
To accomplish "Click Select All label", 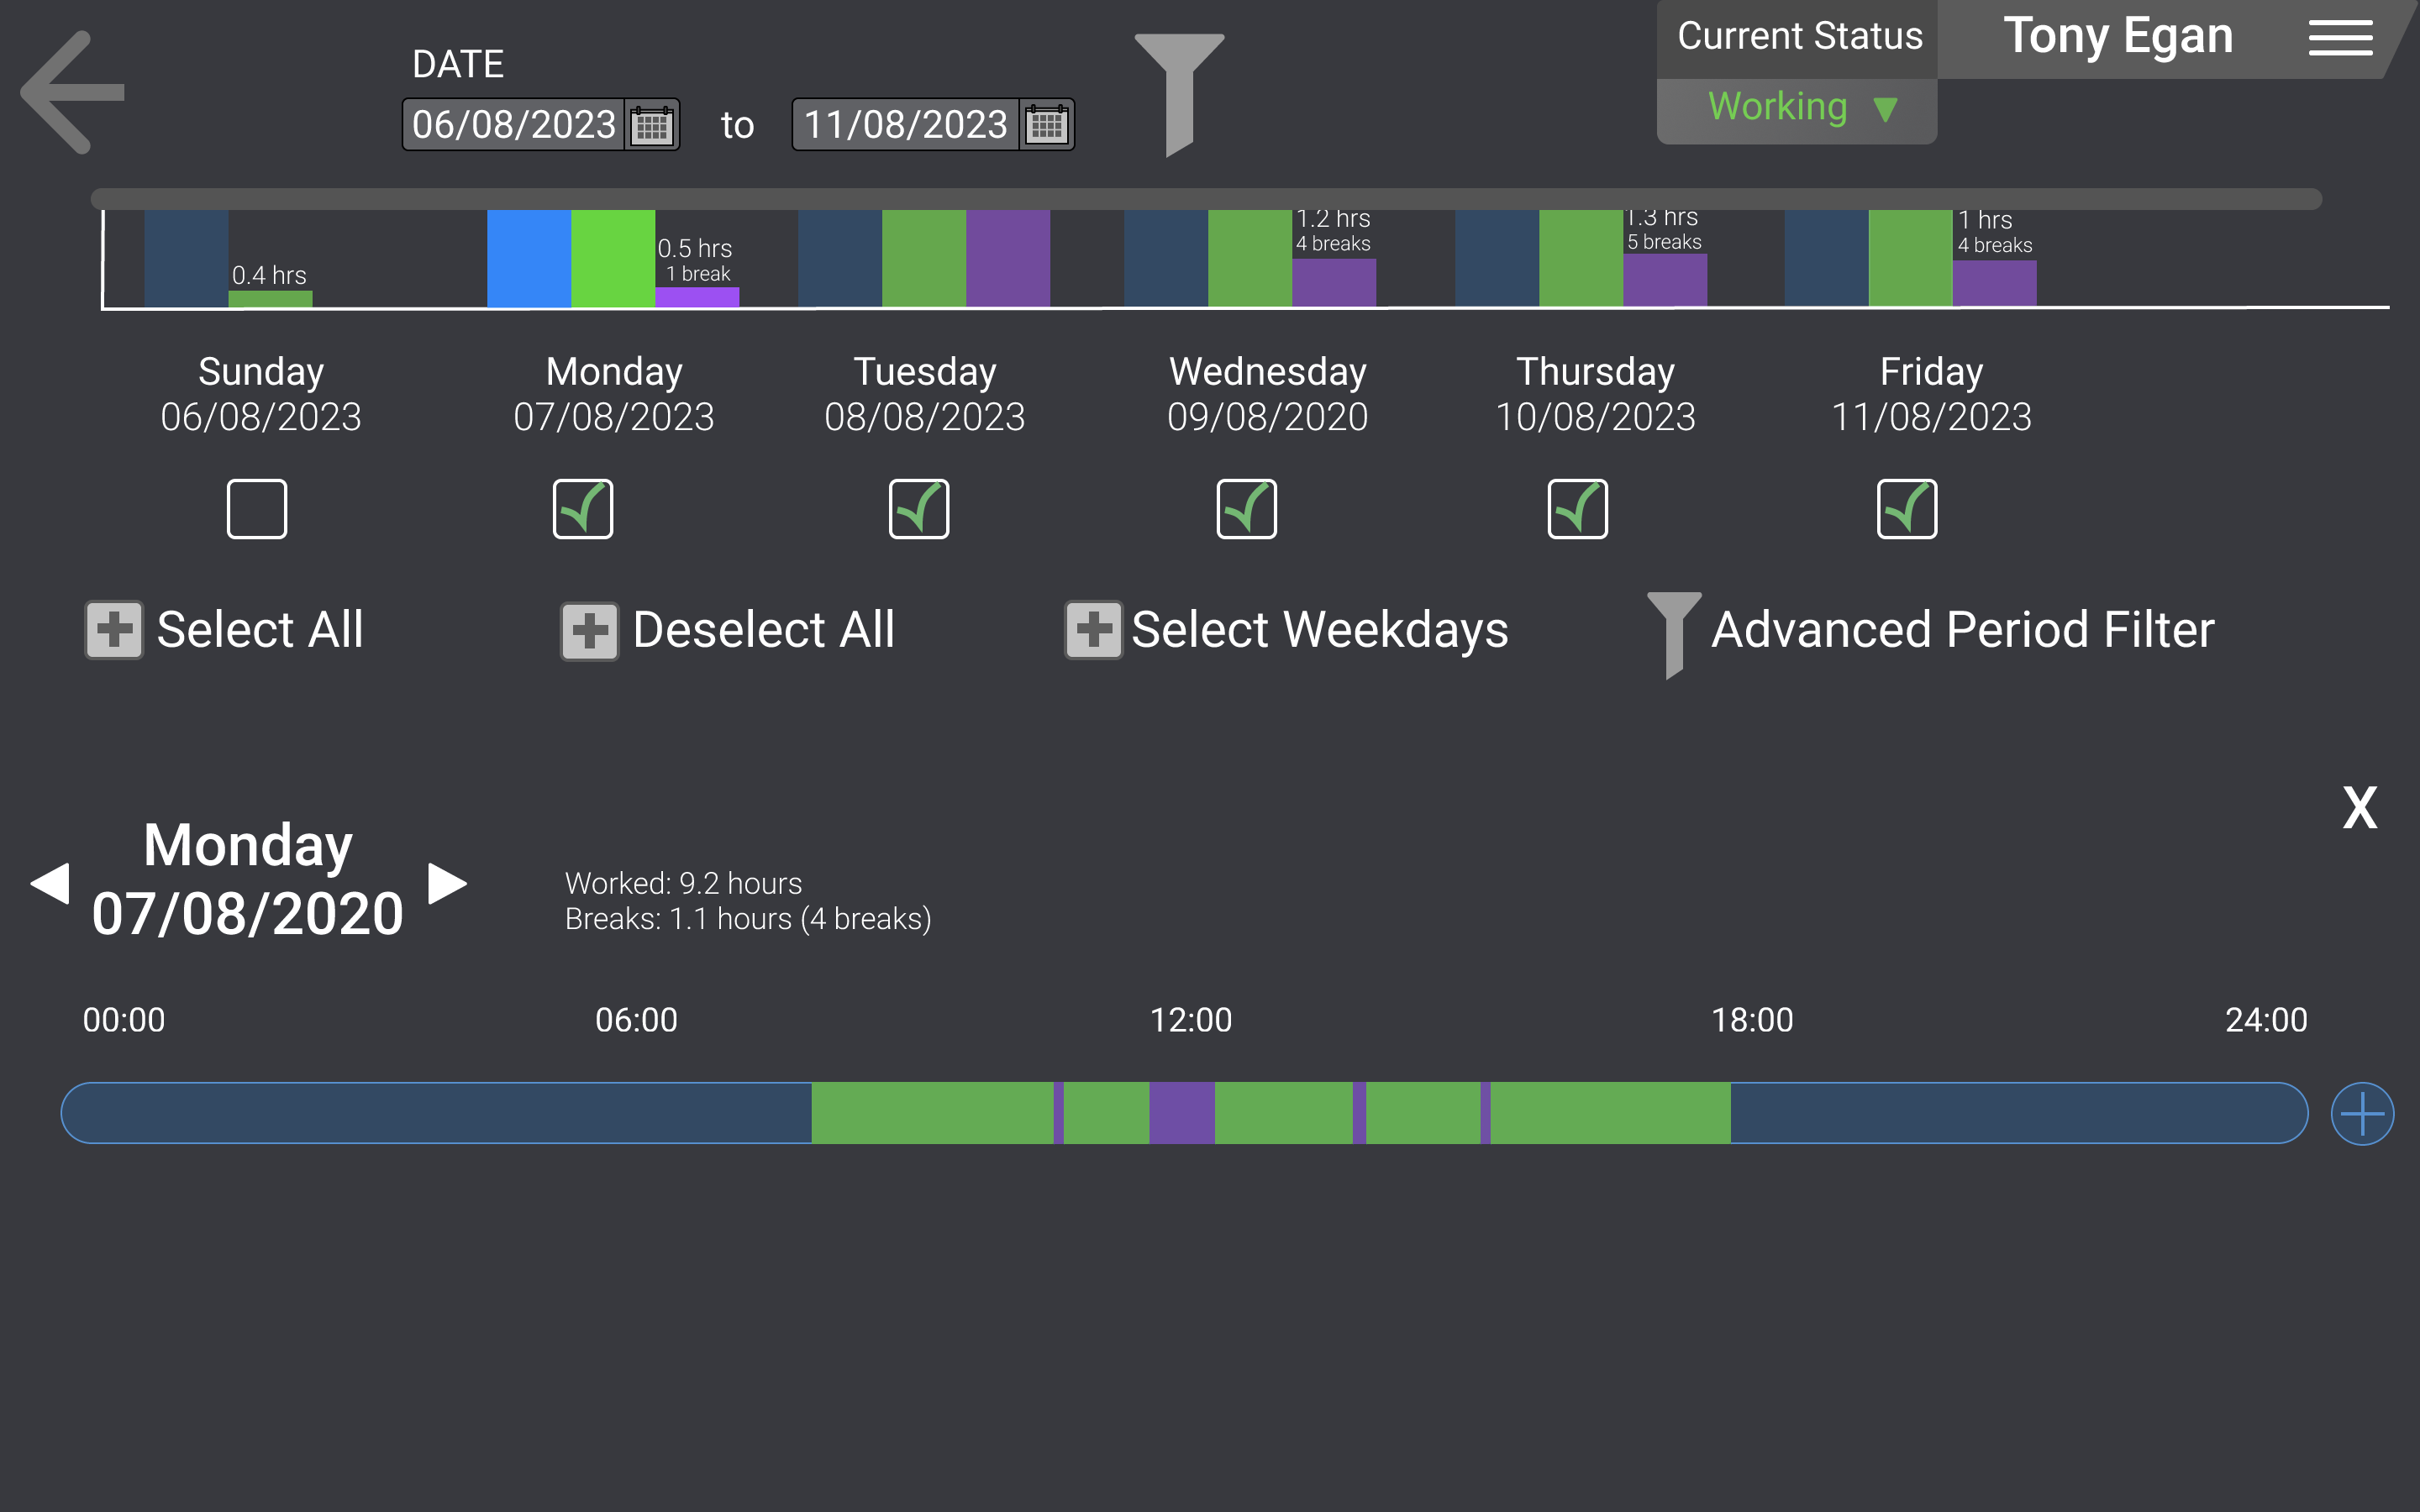I will coord(260,630).
